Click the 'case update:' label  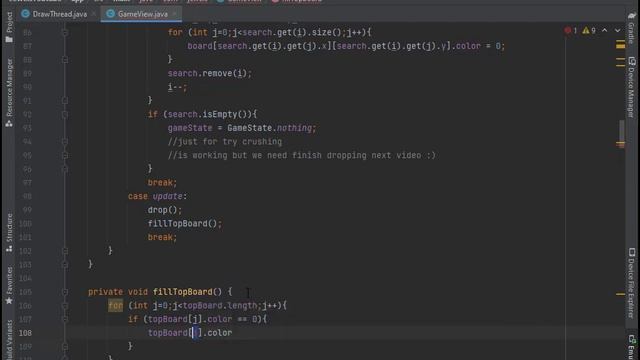[158, 196]
